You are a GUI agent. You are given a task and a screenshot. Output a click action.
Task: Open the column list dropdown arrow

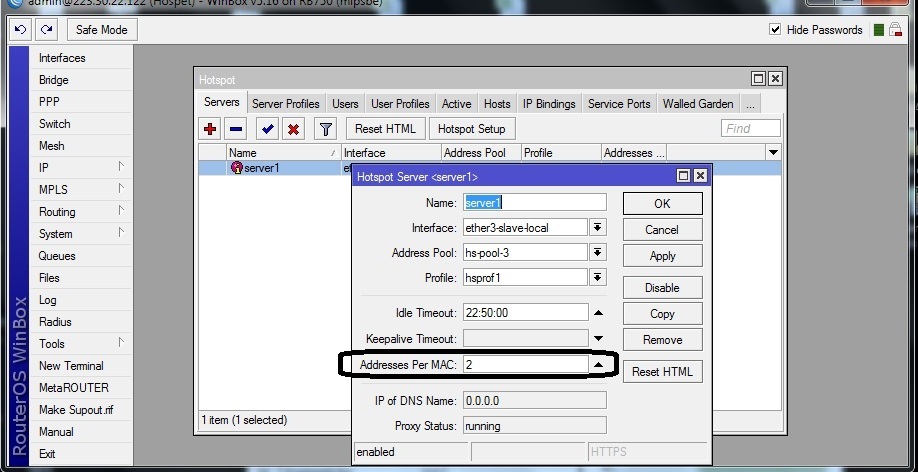(773, 153)
